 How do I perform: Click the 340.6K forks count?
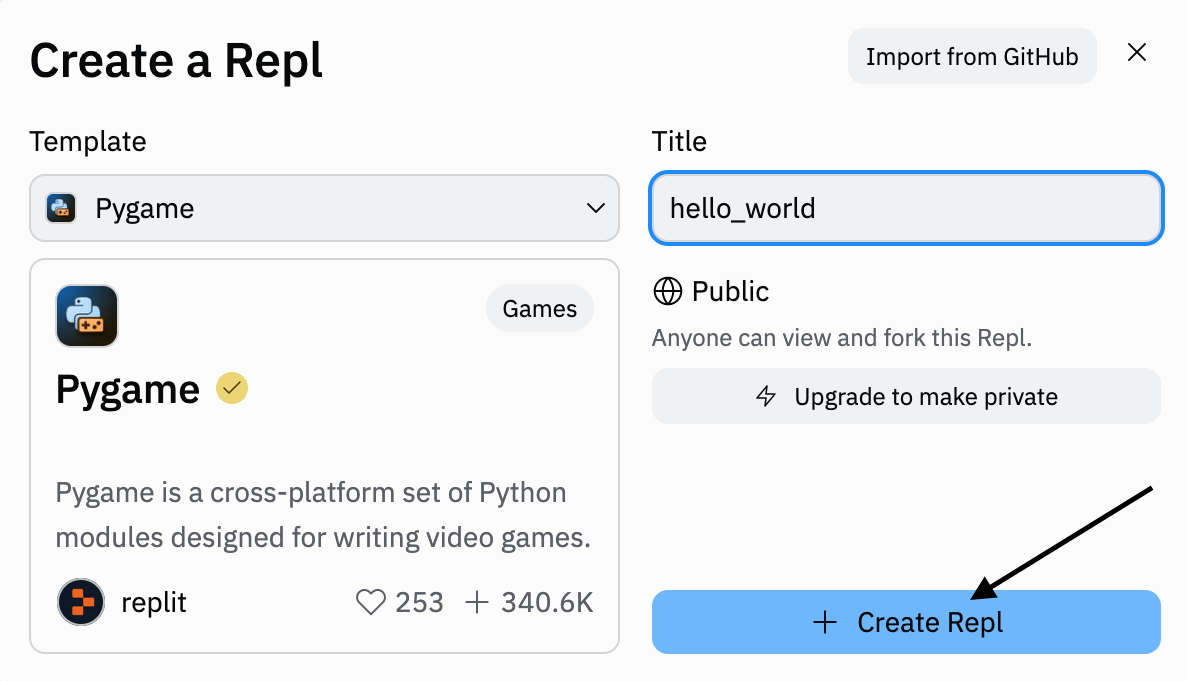point(547,602)
